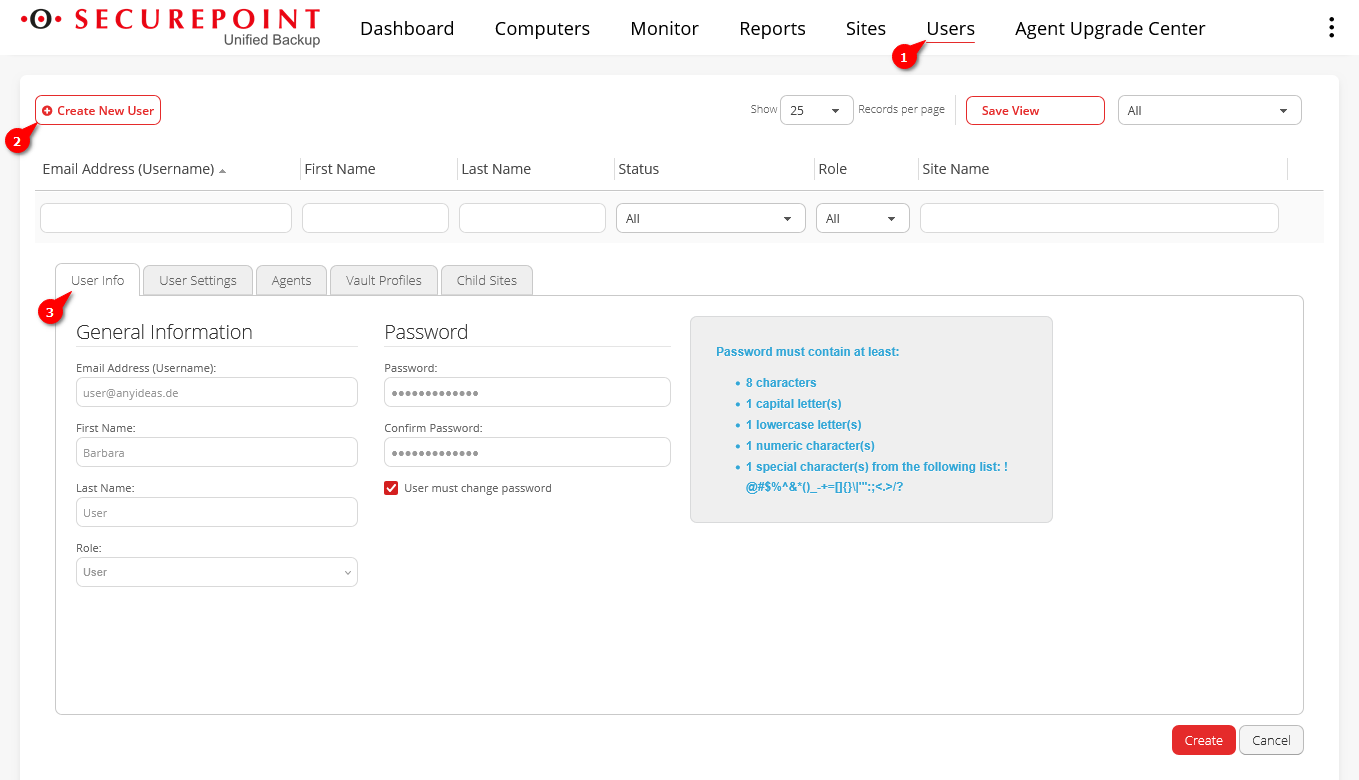Screen dimensions: 1359x780
Task: Click the Save View button
Action: click(x=1034, y=111)
